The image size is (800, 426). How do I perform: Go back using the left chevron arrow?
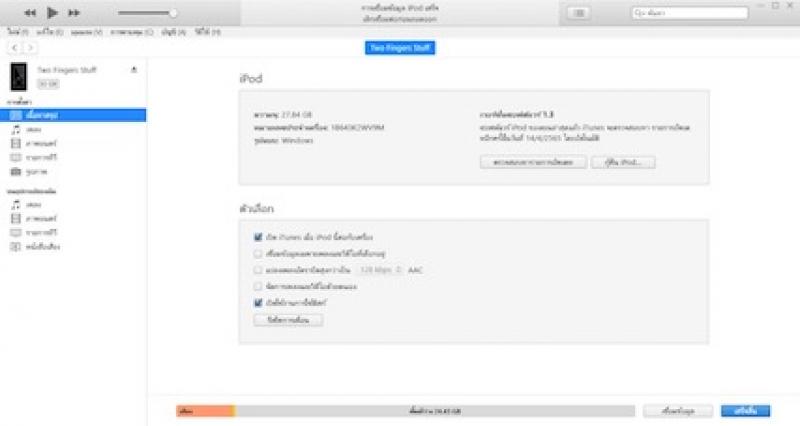tap(14, 48)
